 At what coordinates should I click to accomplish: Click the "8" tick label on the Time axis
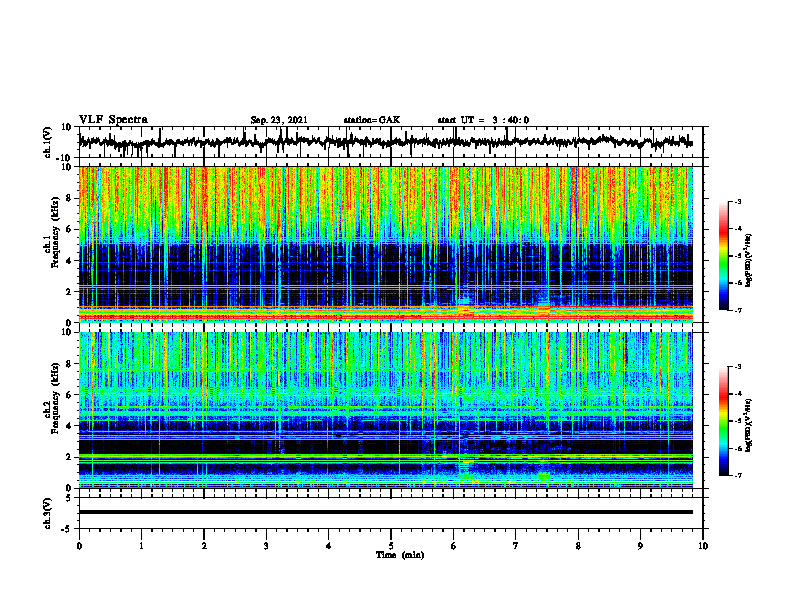(578, 546)
